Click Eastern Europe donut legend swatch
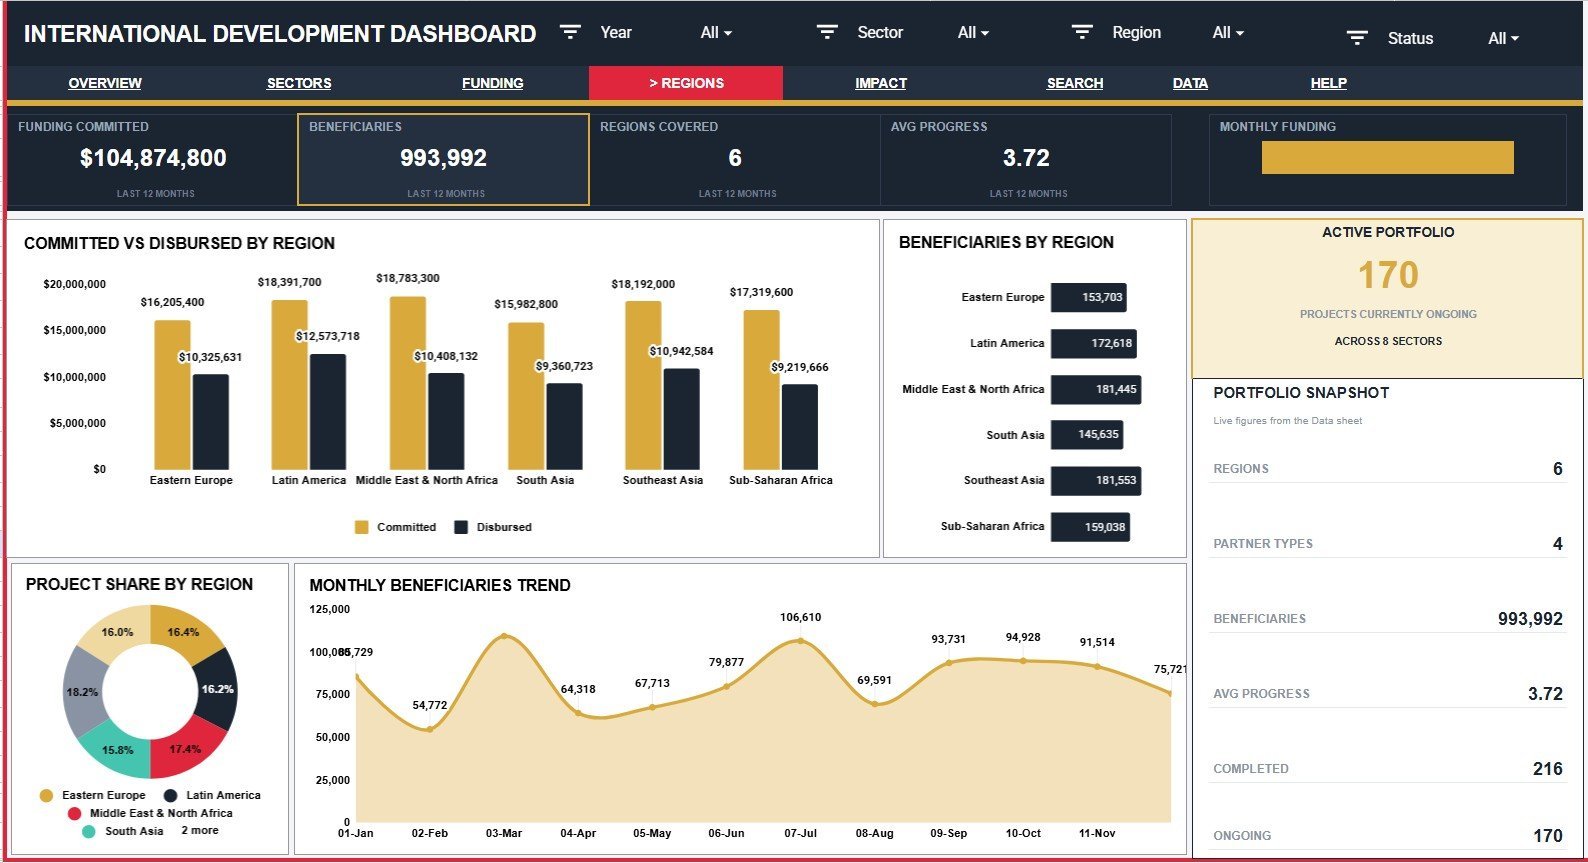The image size is (1588, 863). pos(46,795)
